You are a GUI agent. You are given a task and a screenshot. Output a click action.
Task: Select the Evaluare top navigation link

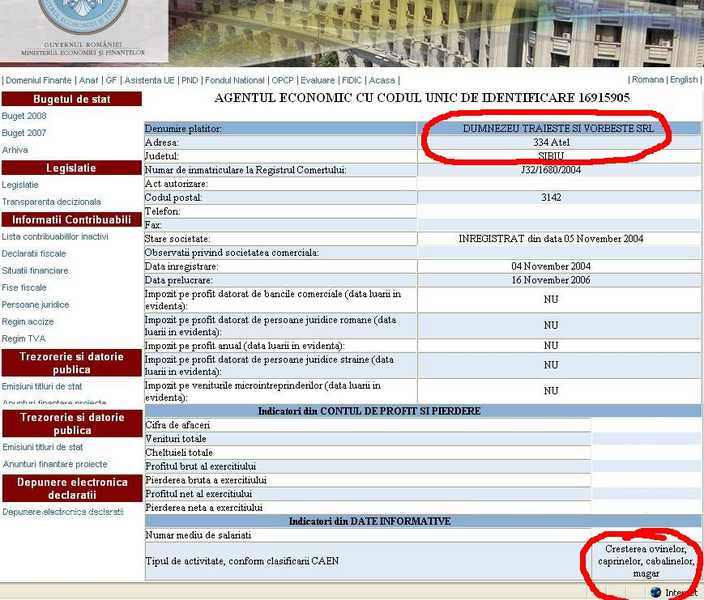click(x=318, y=80)
